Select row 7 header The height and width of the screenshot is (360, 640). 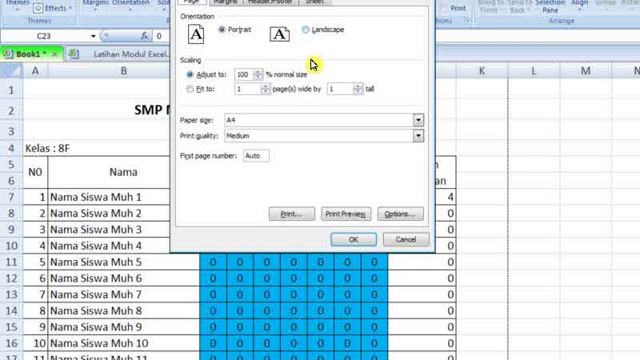(11, 197)
